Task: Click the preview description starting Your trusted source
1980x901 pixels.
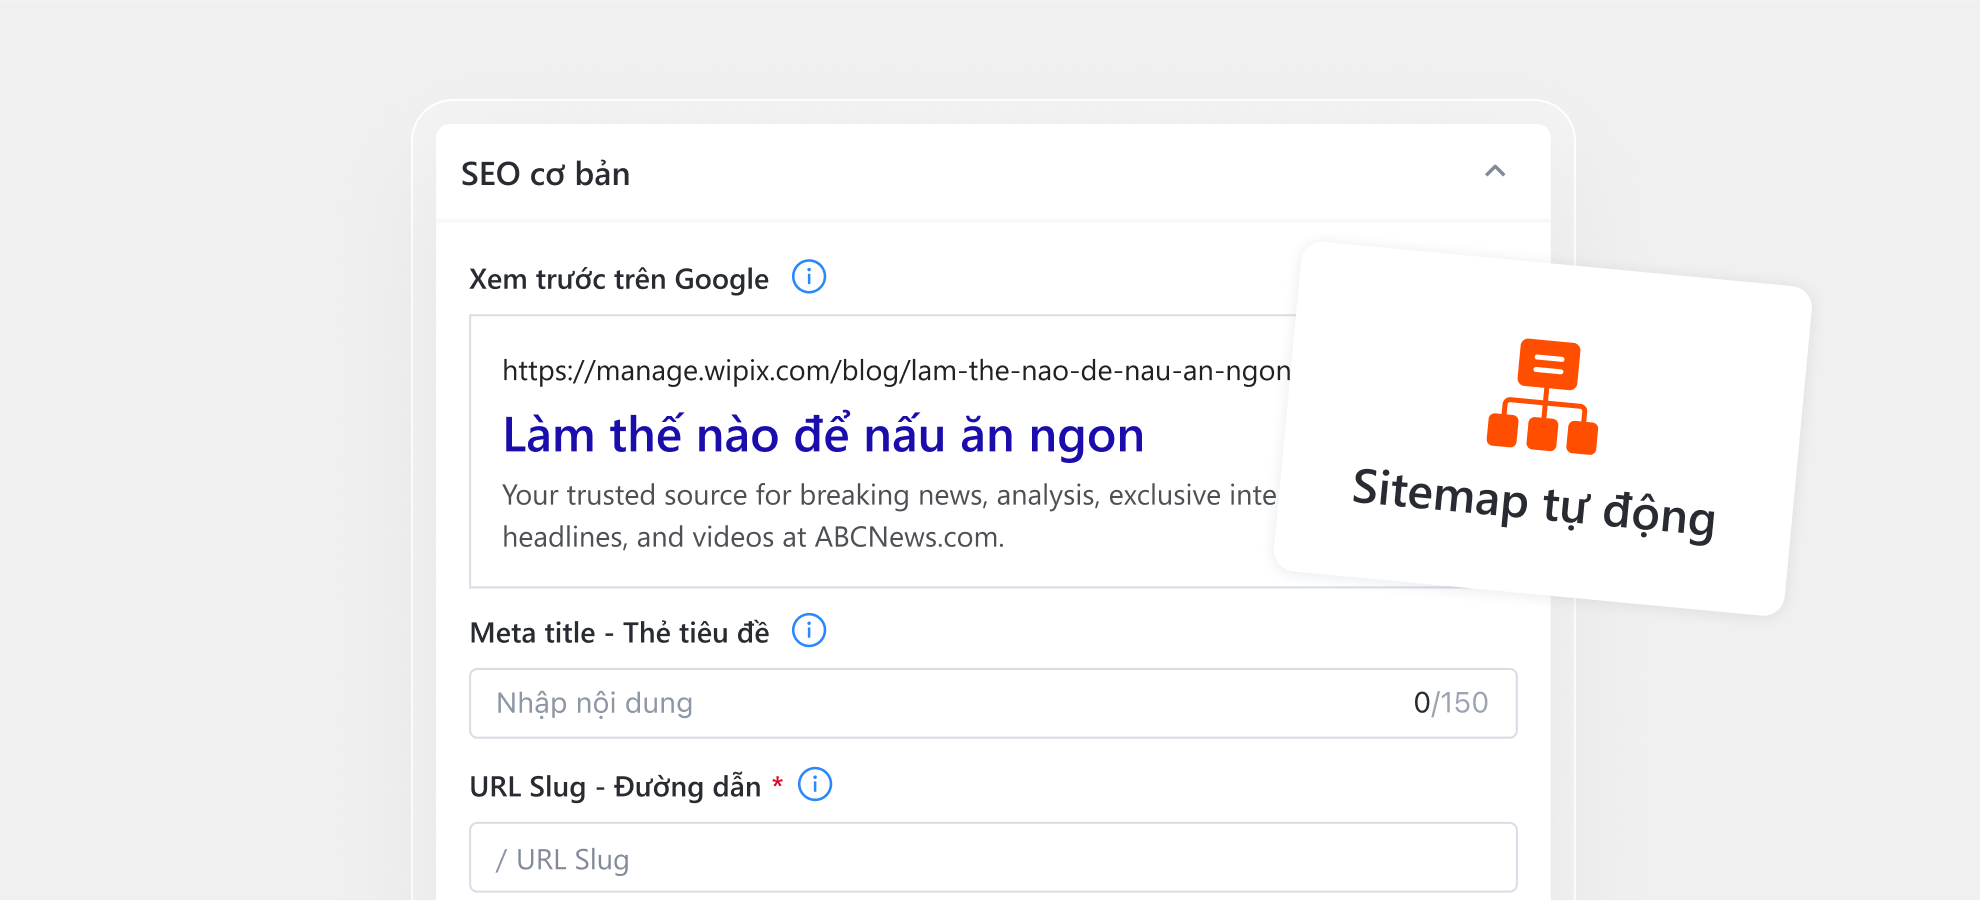Action: (888, 495)
